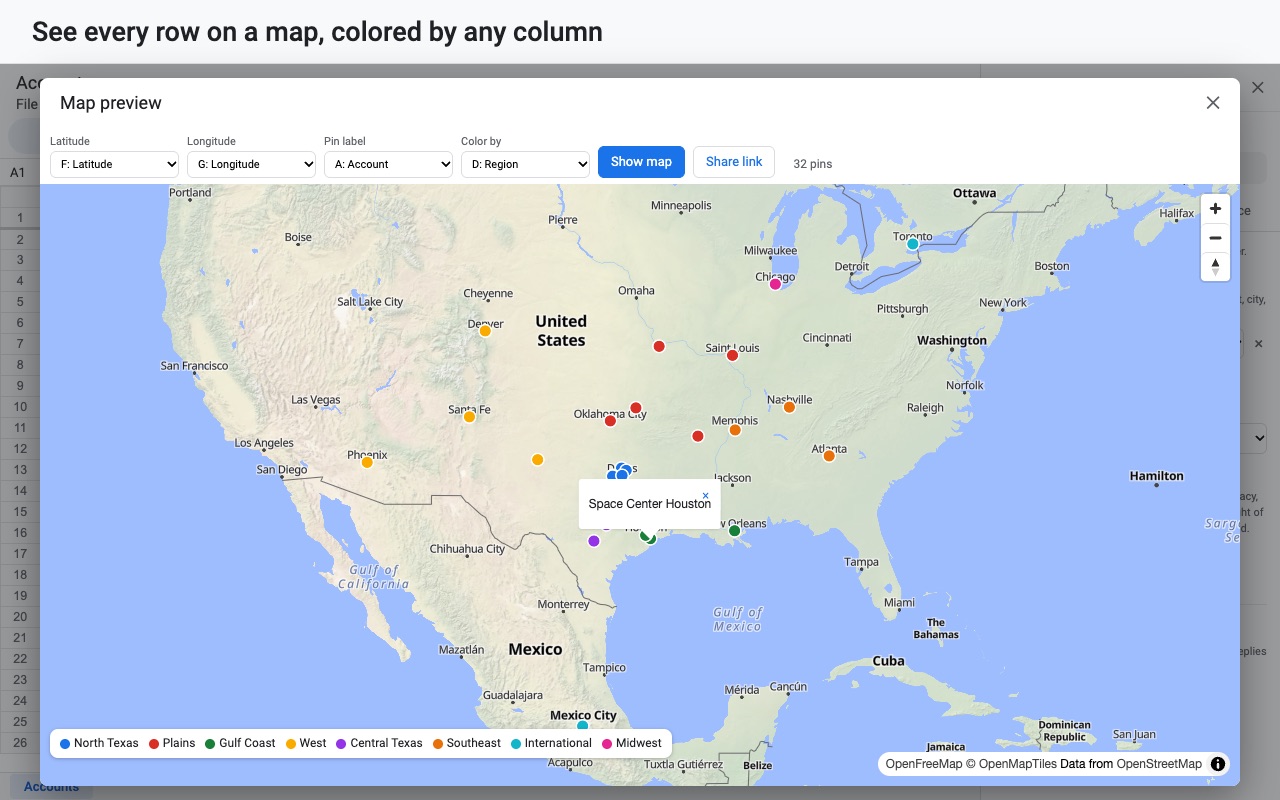Click the Gulf Coast legend label
This screenshot has height=800, width=1280.
[247, 743]
